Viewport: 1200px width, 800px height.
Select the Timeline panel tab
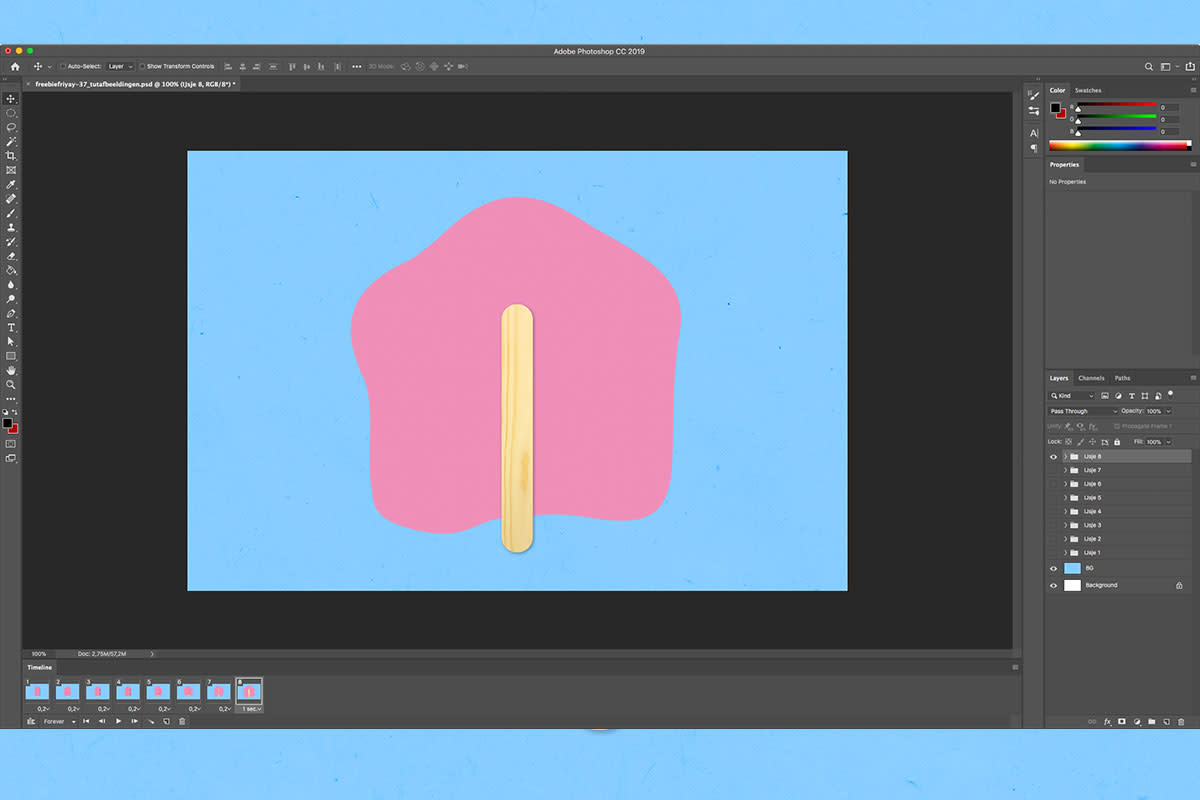(x=39, y=667)
